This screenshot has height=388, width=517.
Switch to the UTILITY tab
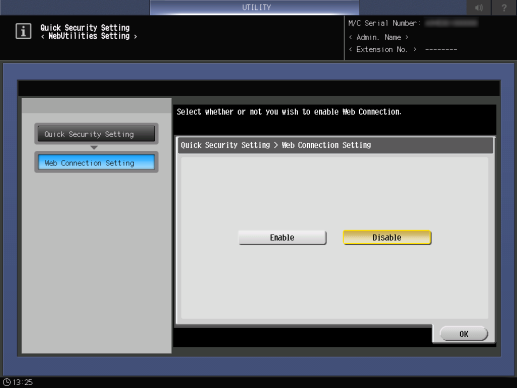tap(254, 7)
